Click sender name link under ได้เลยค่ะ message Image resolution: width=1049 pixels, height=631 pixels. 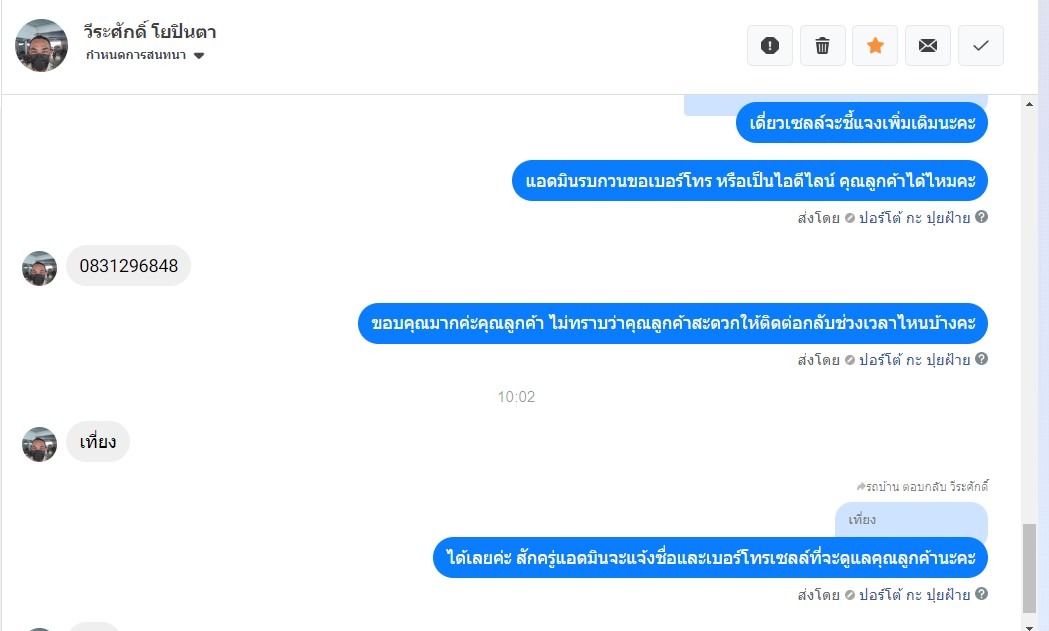click(x=914, y=594)
